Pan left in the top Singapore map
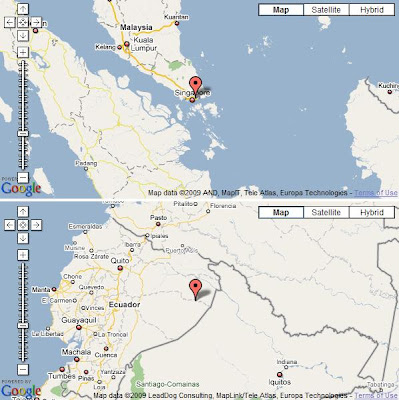 point(10,22)
